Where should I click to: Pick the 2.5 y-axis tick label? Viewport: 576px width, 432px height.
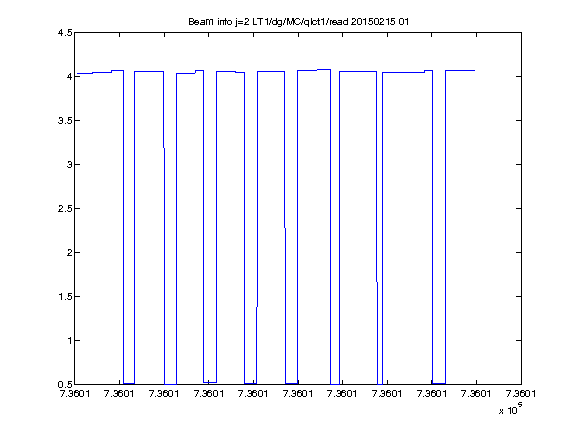click(x=65, y=209)
